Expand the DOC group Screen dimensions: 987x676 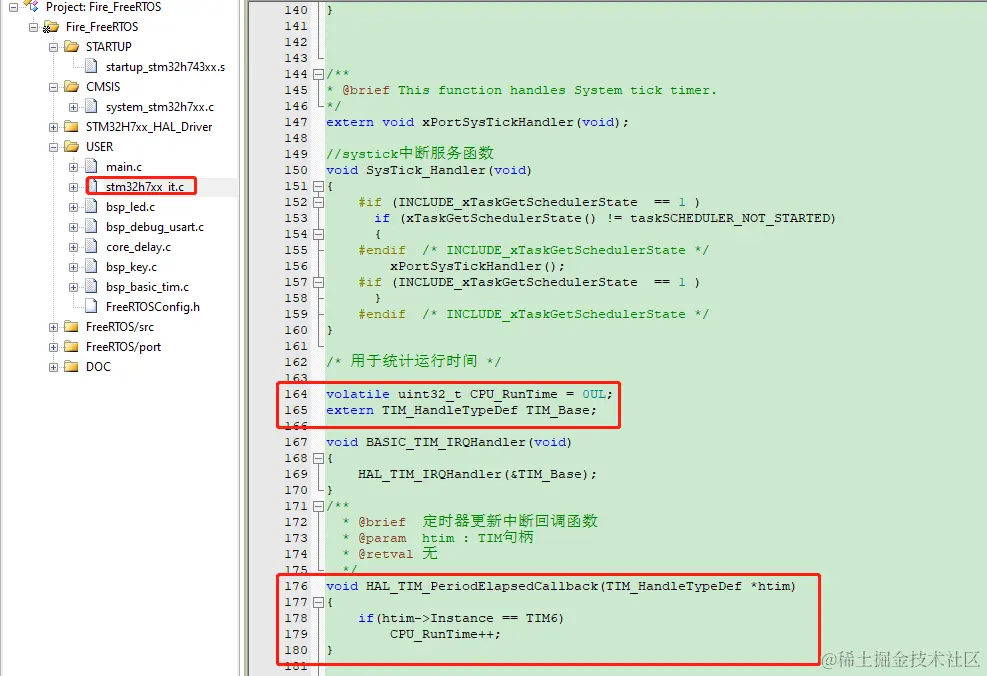click(x=54, y=367)
